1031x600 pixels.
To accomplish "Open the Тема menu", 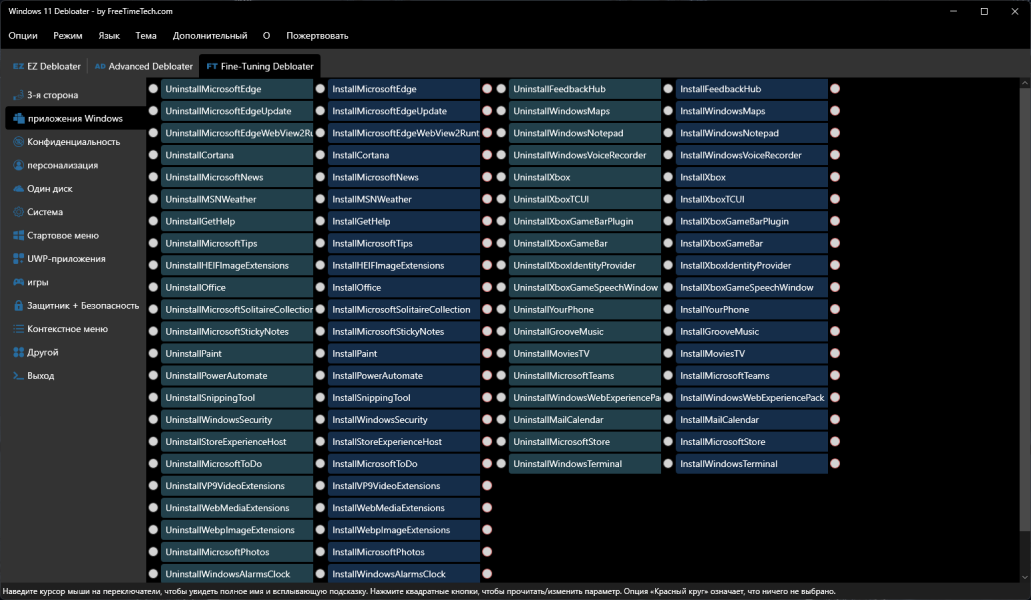I will [x=146, y=35].
